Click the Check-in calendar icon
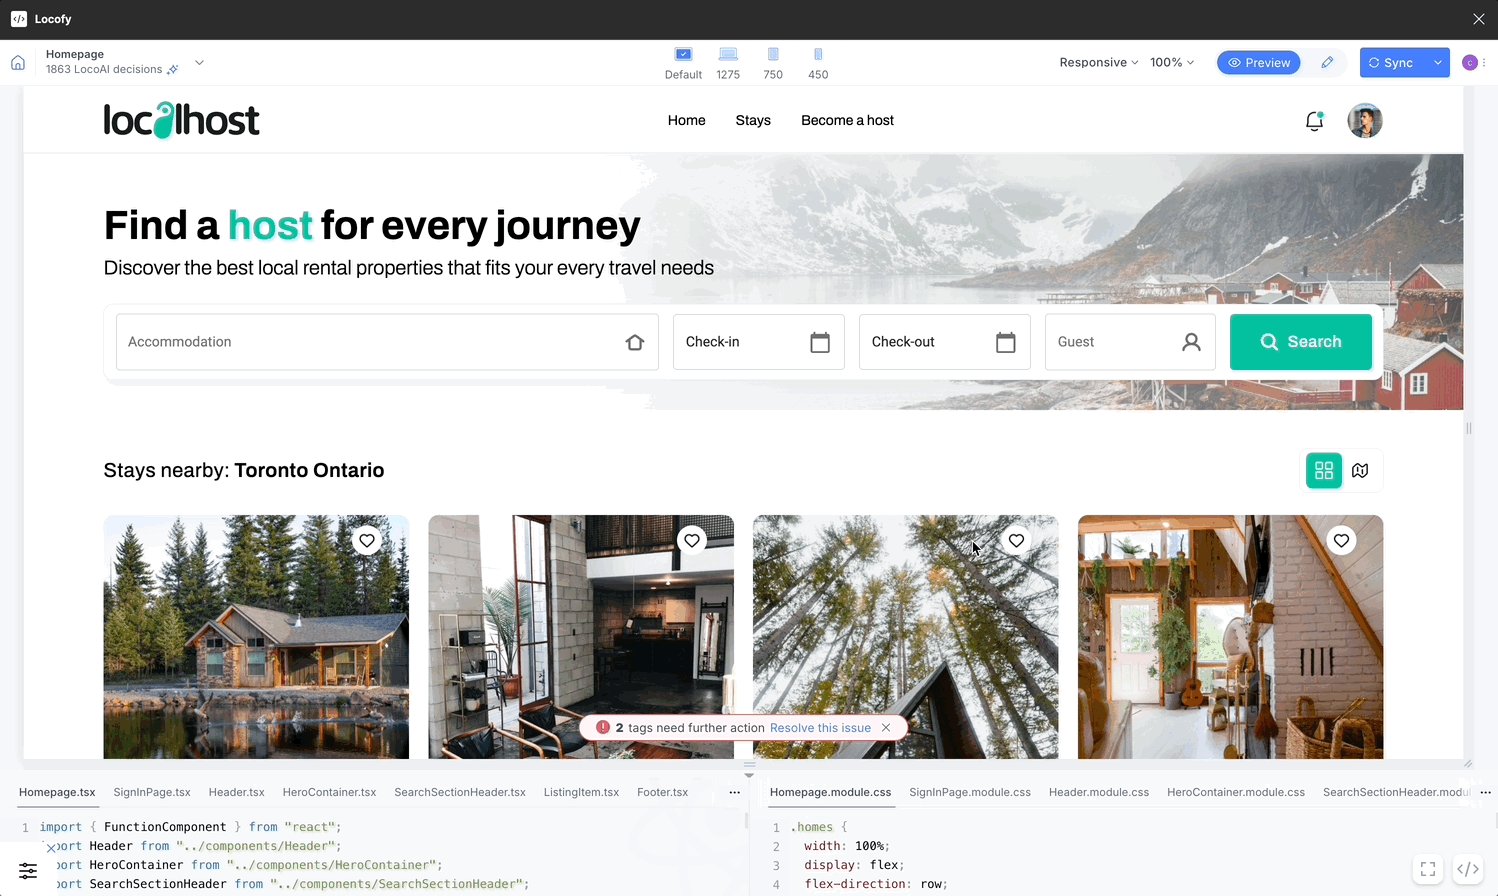The width and height of the screenshot is (1498, 896). (x=820, y=342)
